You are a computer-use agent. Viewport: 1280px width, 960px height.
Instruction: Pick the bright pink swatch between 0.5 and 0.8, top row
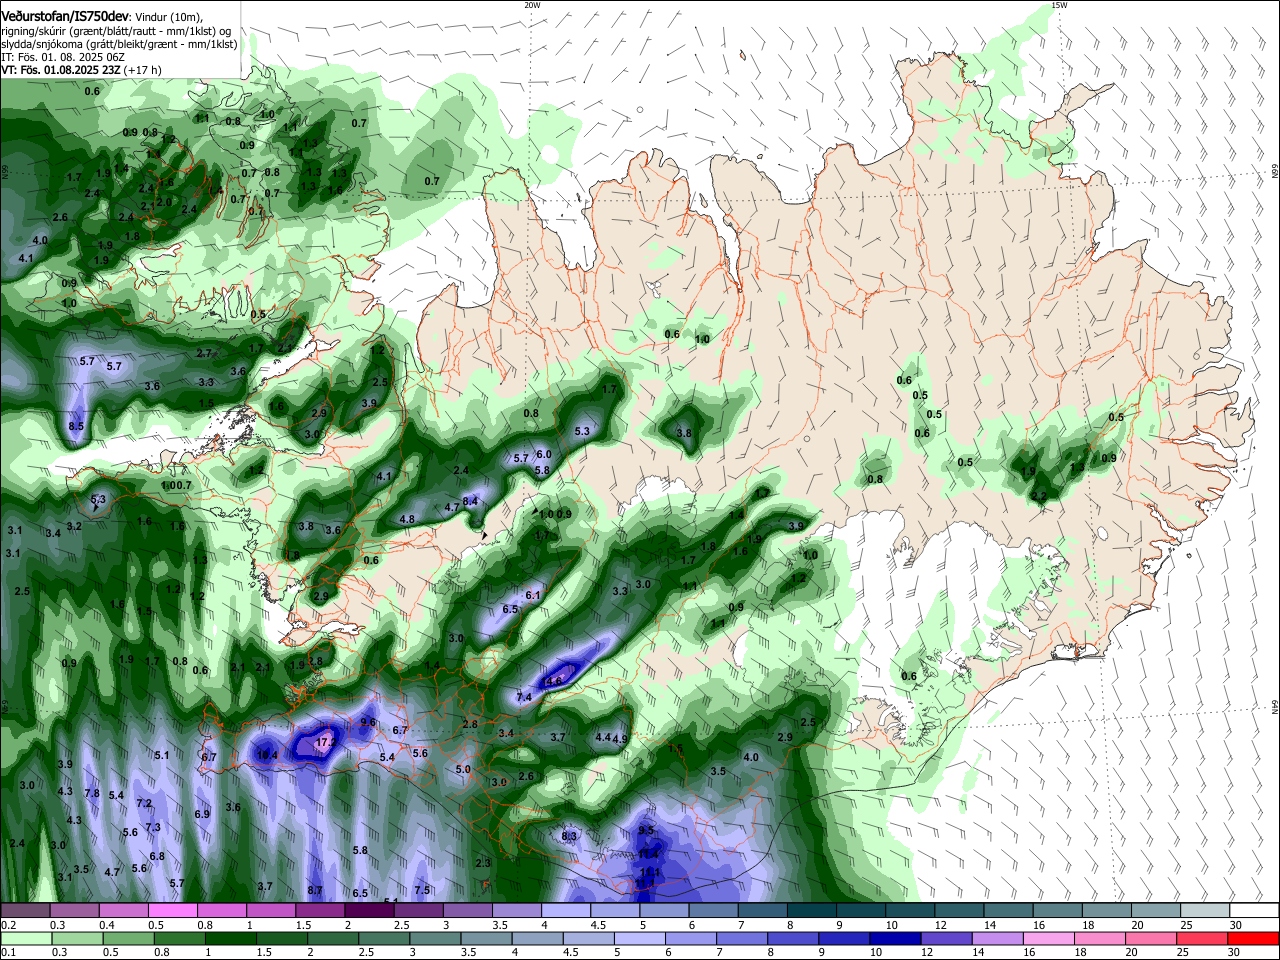[172, 911]
